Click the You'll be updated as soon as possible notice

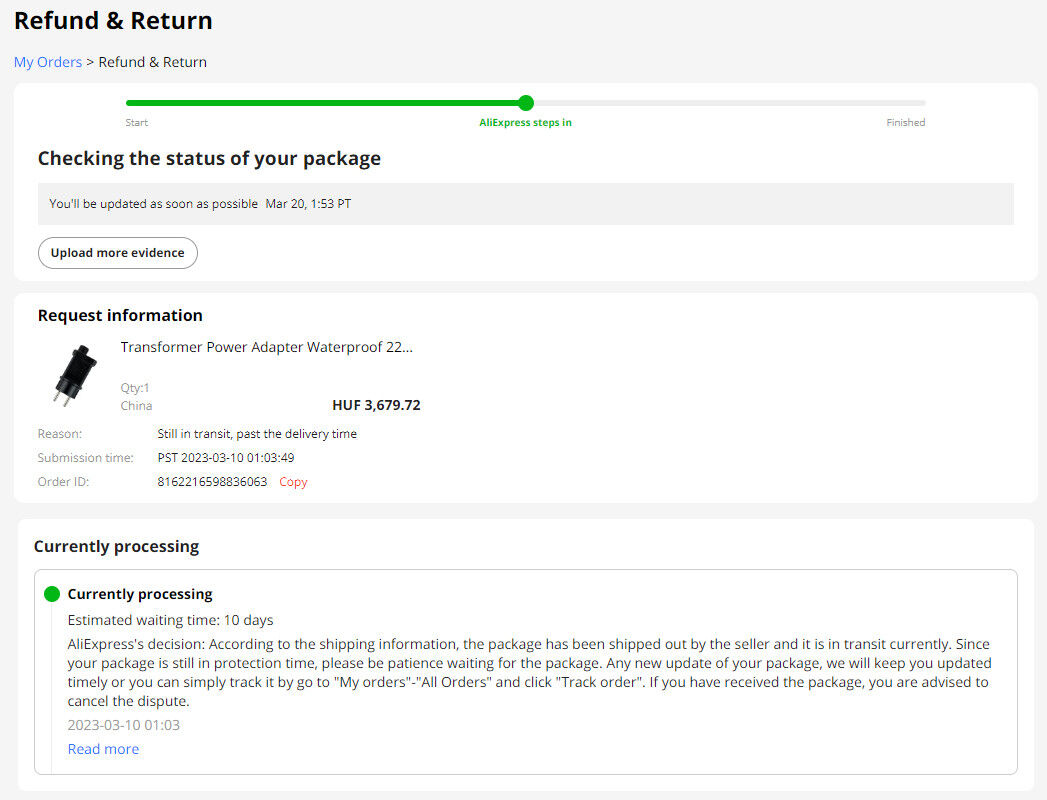click(526, 204)
